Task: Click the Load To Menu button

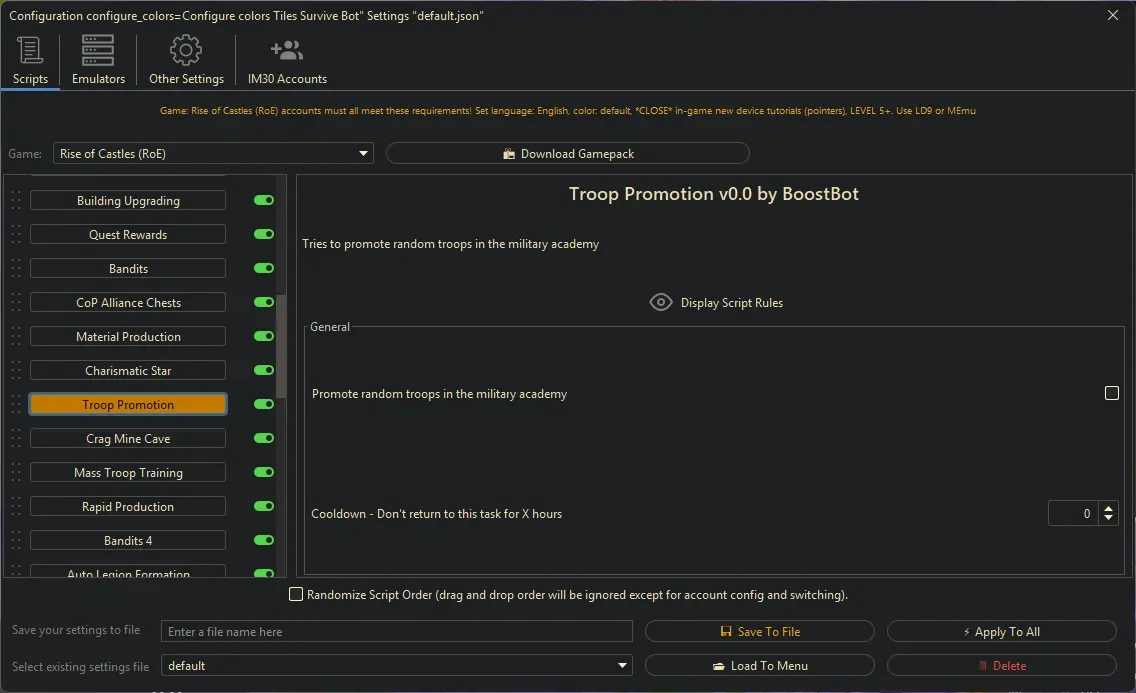Action: (x=759, y=665)
